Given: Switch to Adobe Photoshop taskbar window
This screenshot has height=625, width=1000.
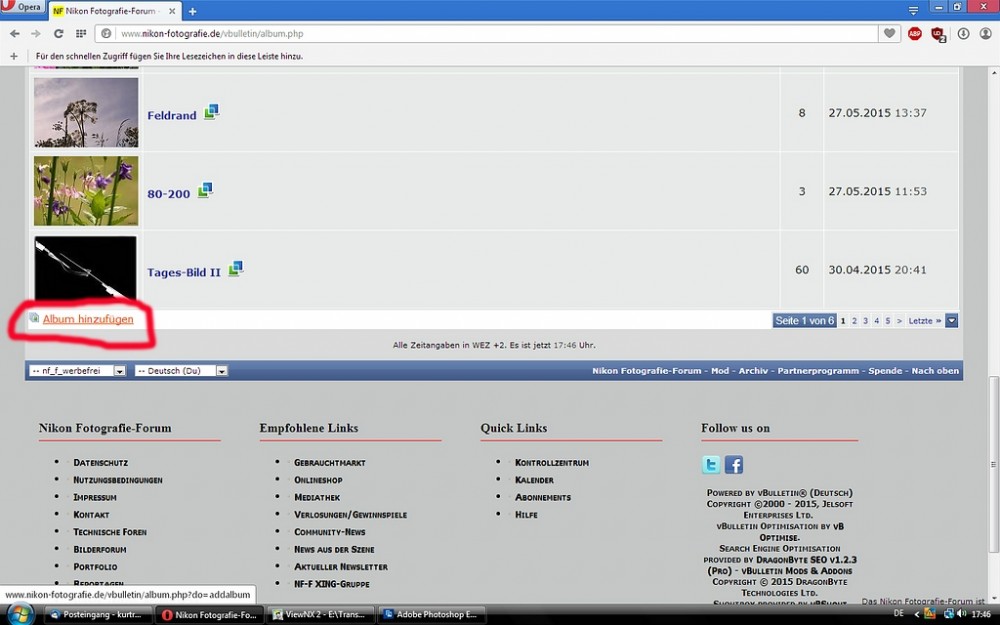Looking at the screenshot, I should click(x=432, y=615).
